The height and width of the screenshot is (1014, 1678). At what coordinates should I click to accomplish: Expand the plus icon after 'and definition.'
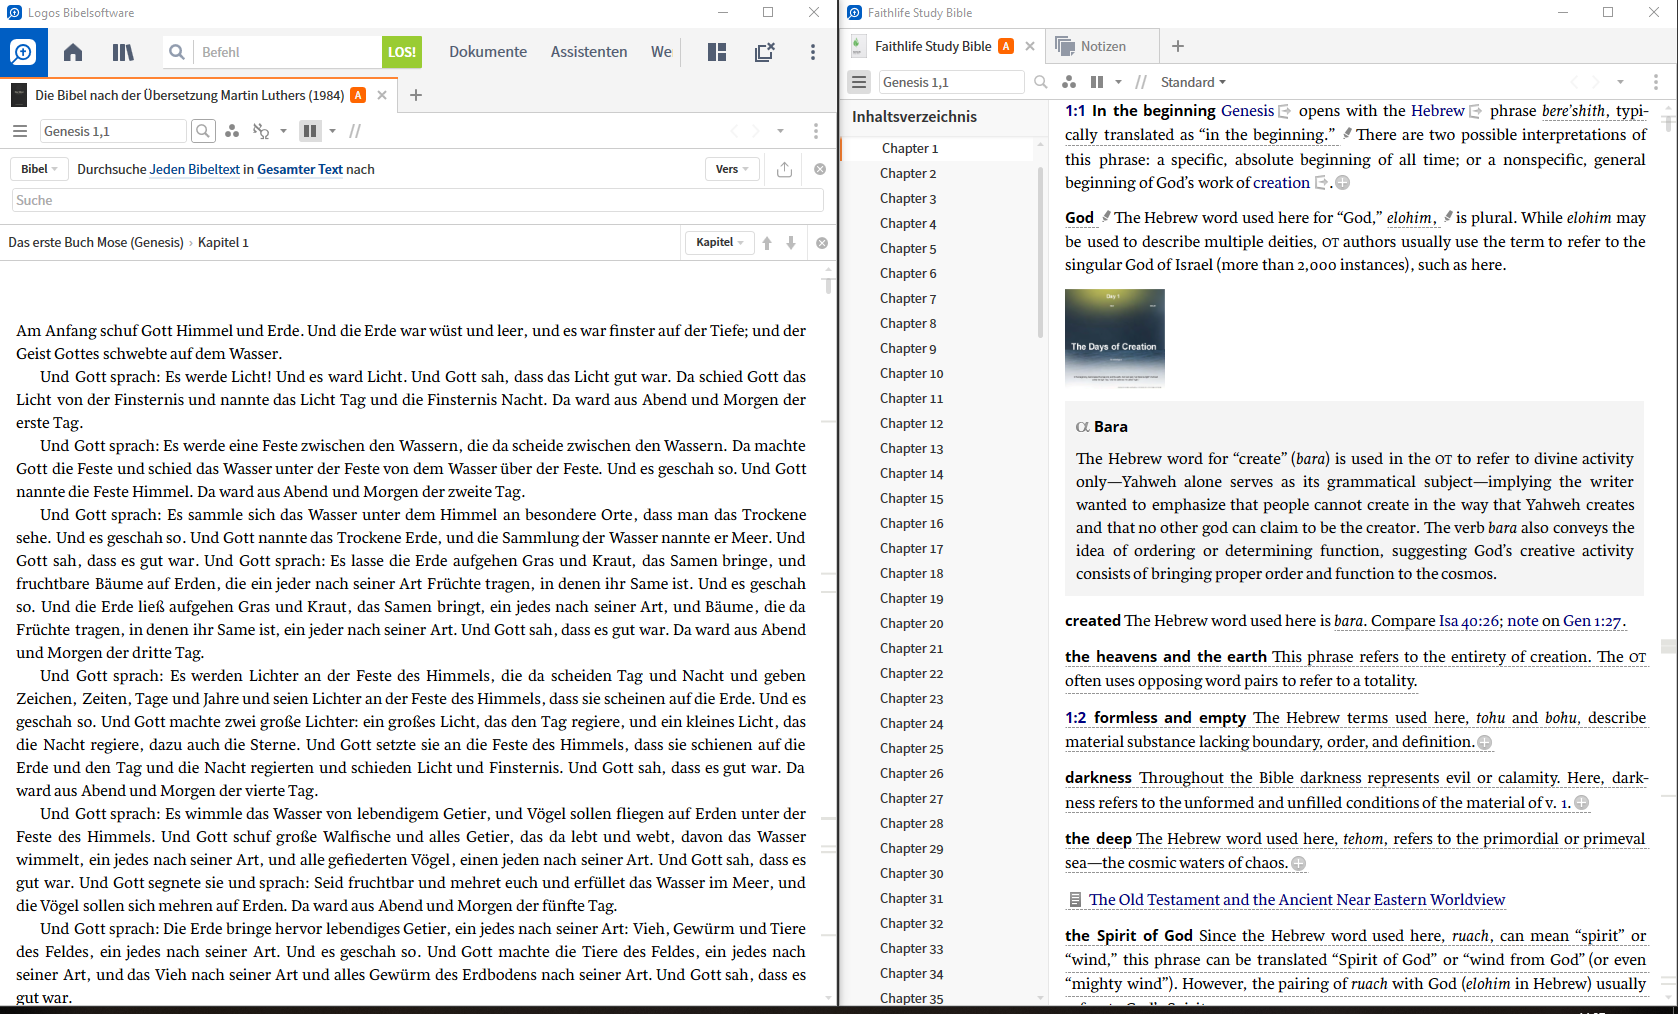[1485, 742]
